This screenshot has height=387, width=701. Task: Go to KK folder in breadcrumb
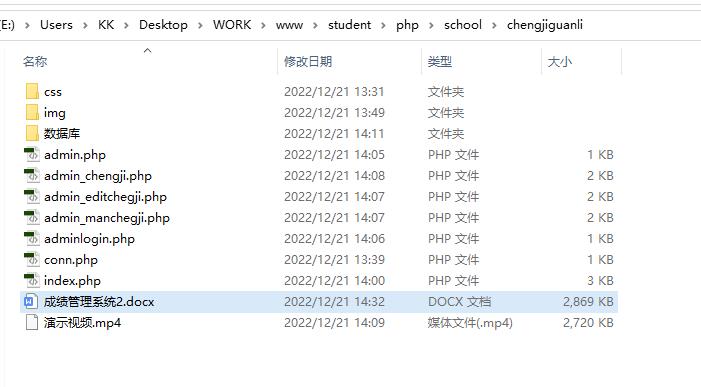tap(106, 25)
